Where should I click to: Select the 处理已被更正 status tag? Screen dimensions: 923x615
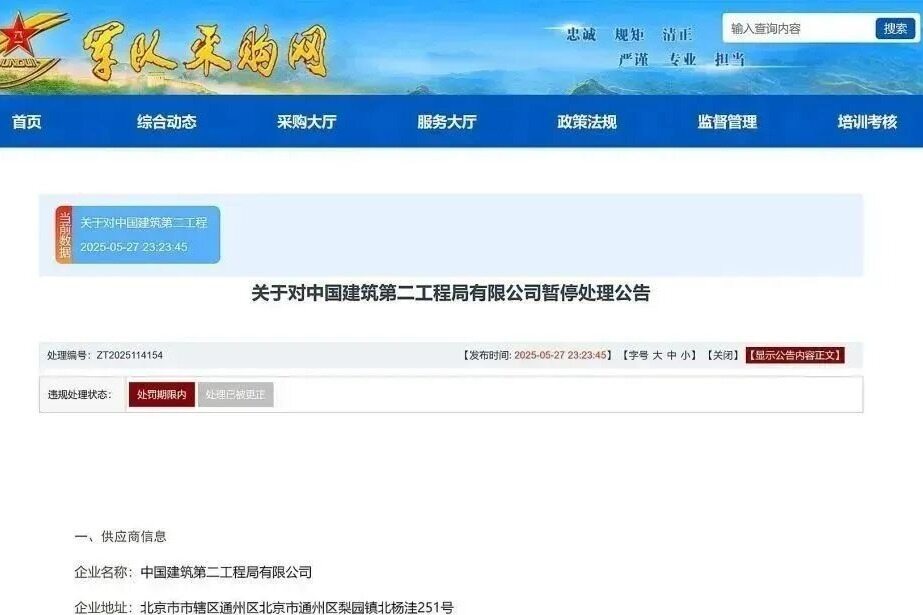tap(235, 394)
